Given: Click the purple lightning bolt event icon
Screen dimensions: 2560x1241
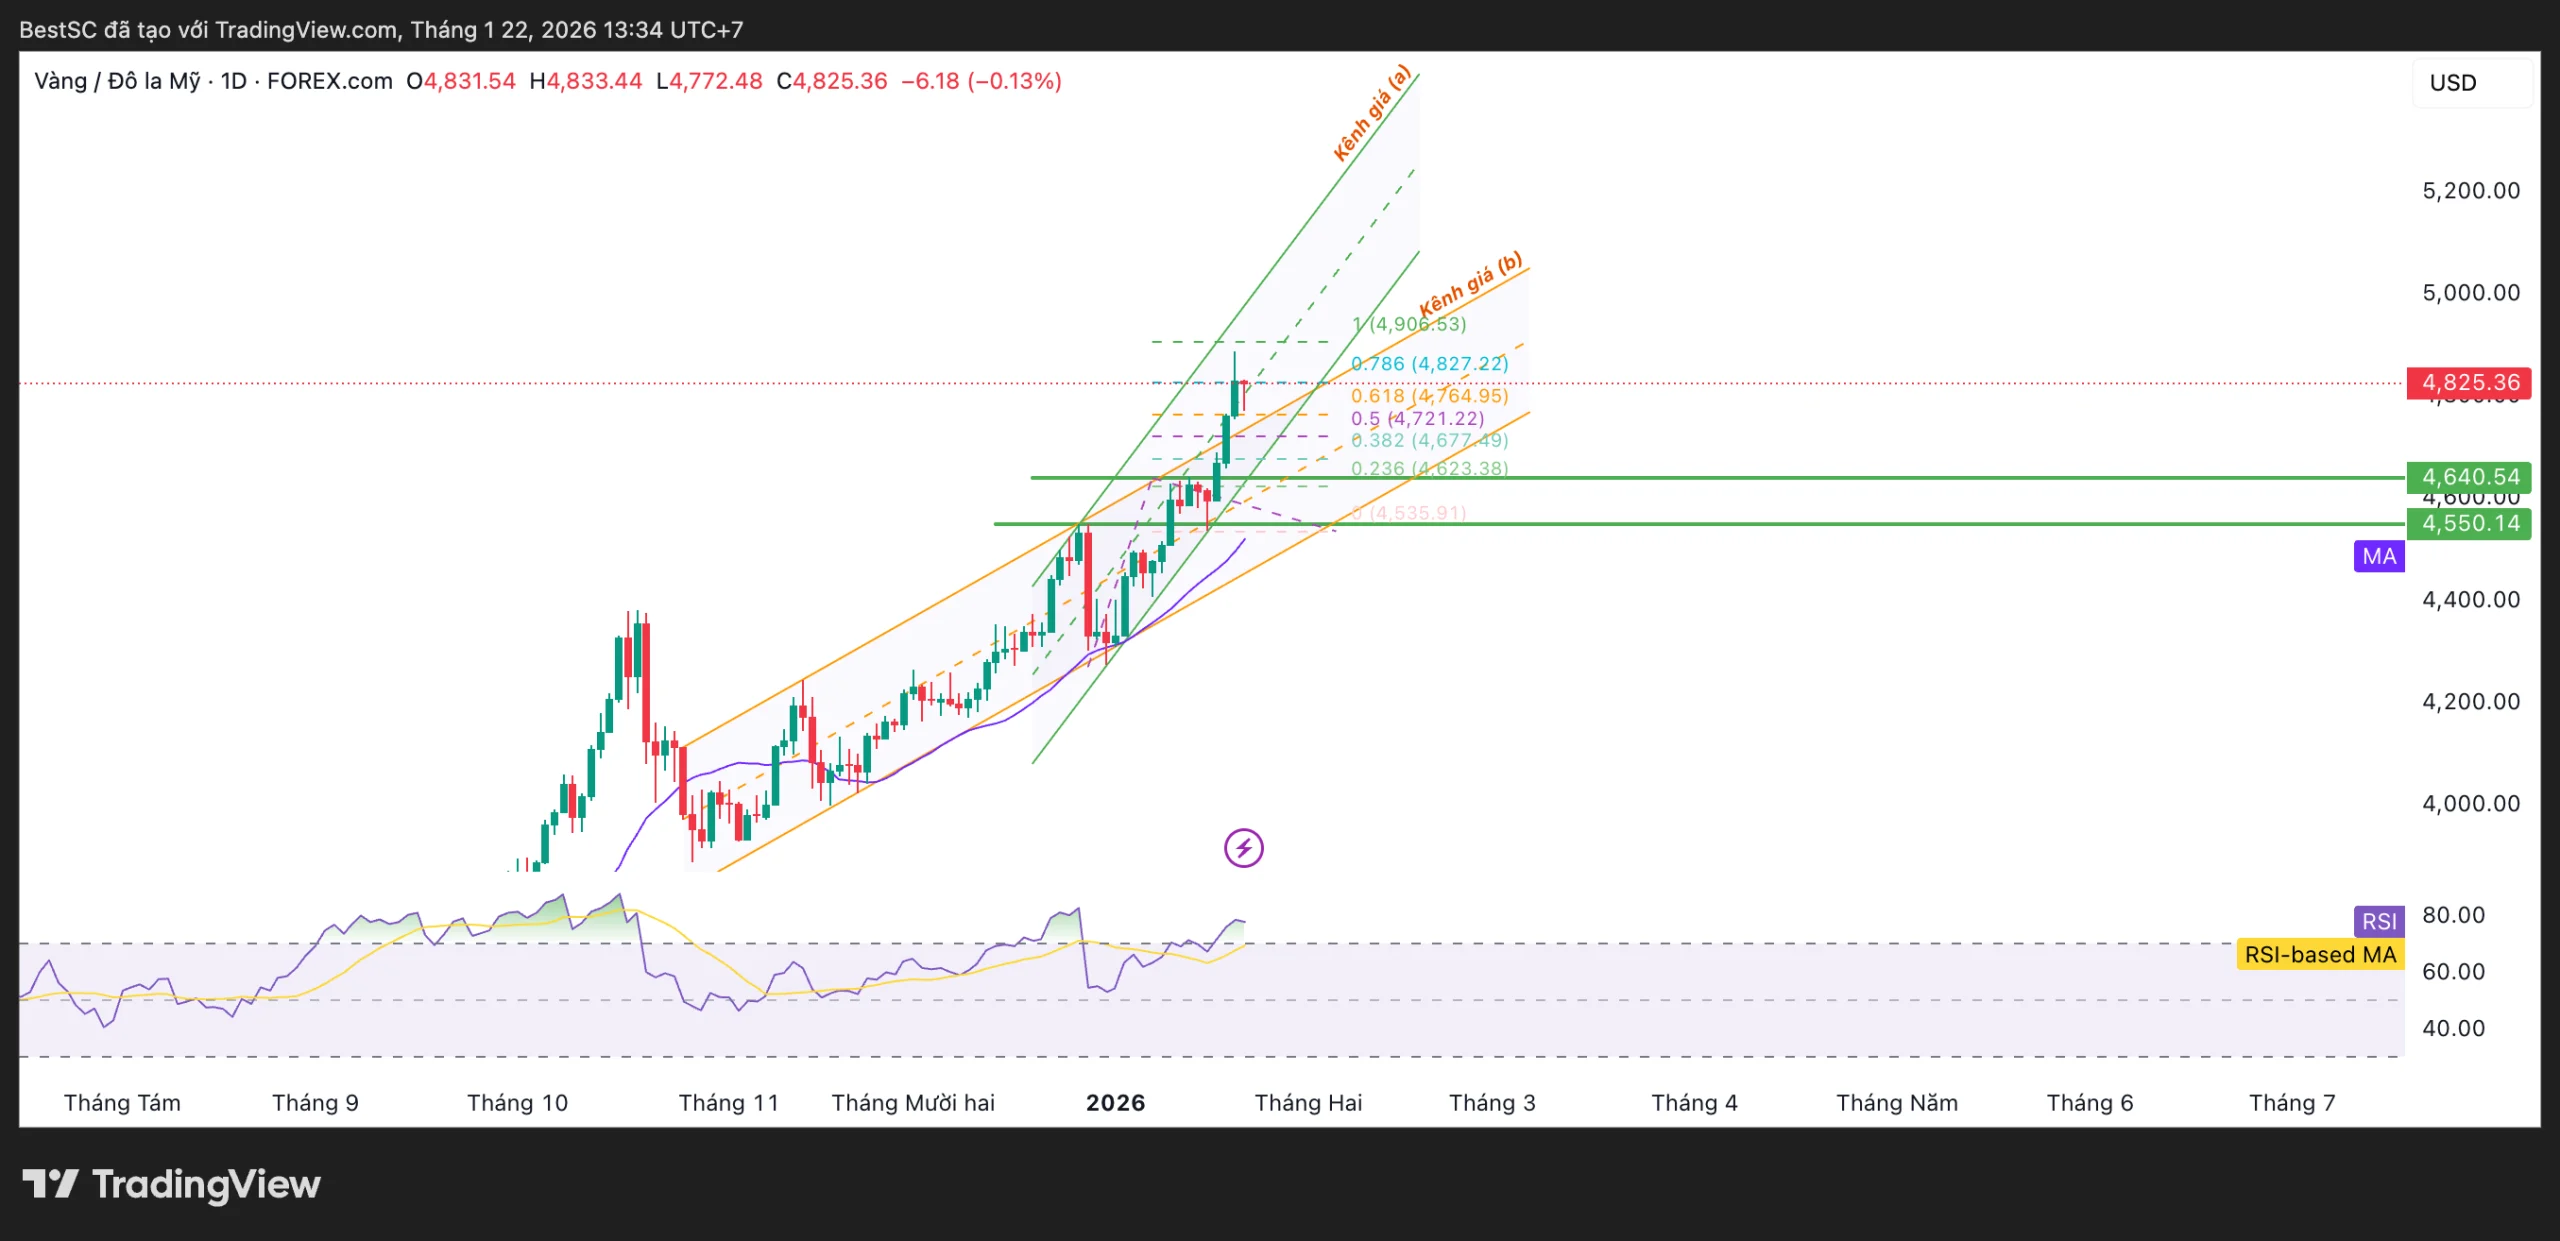Looking at the screenshot, I should (1243, 849).
